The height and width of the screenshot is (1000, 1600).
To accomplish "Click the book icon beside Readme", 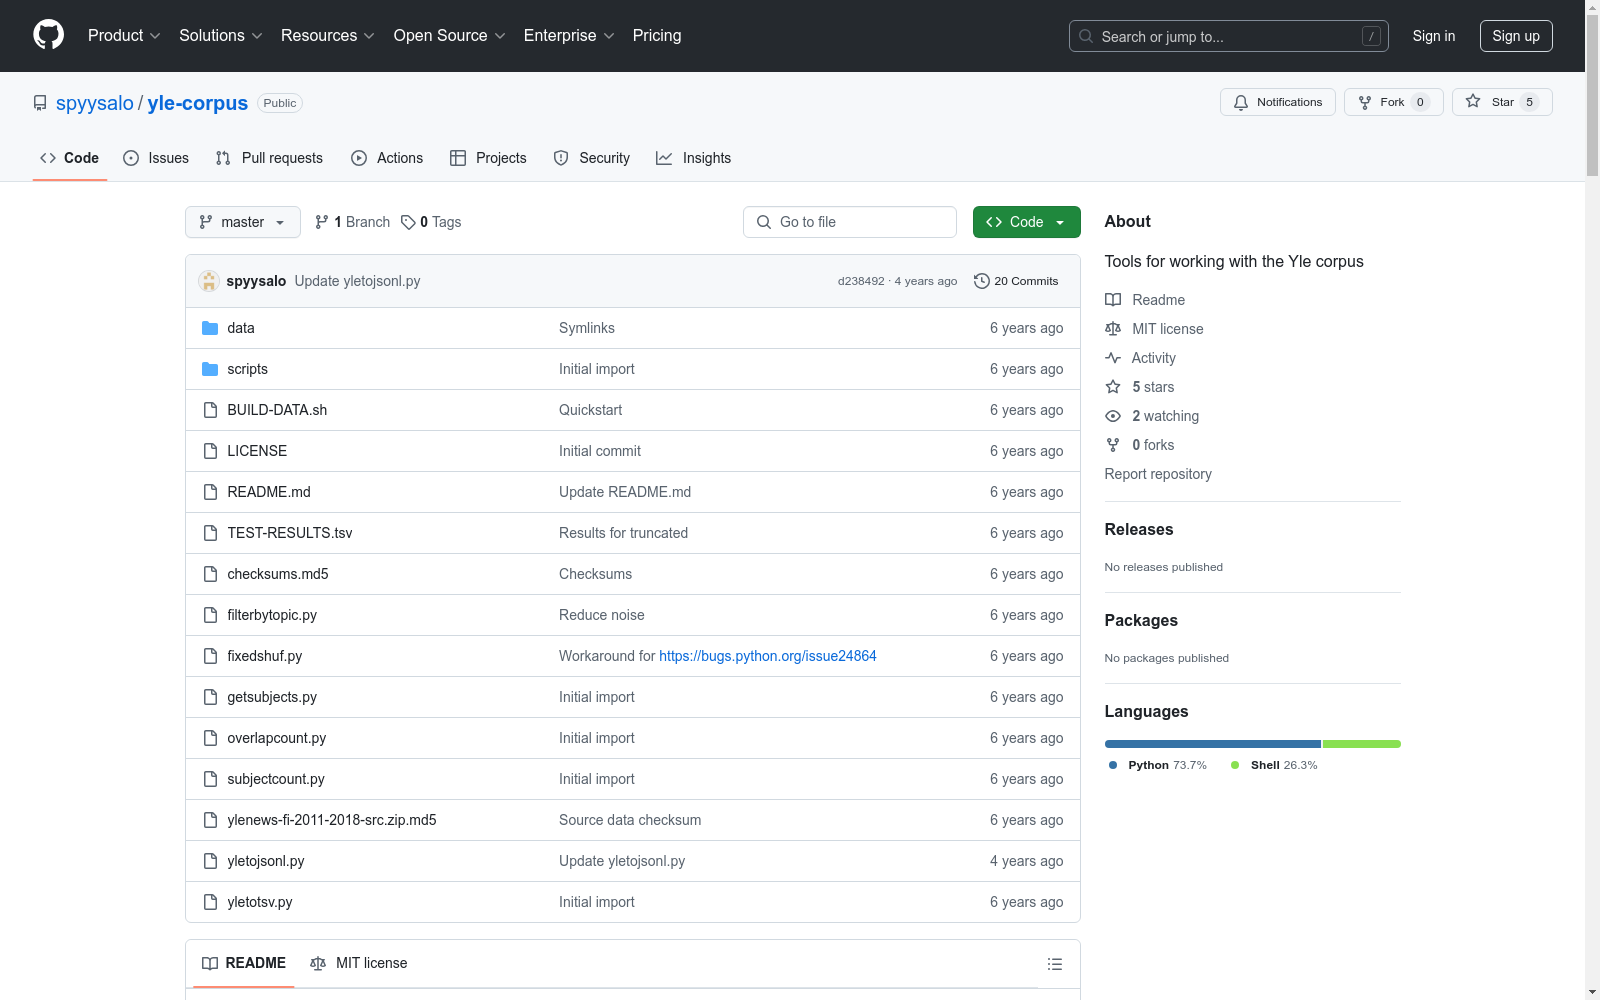I will point(1113,300).
